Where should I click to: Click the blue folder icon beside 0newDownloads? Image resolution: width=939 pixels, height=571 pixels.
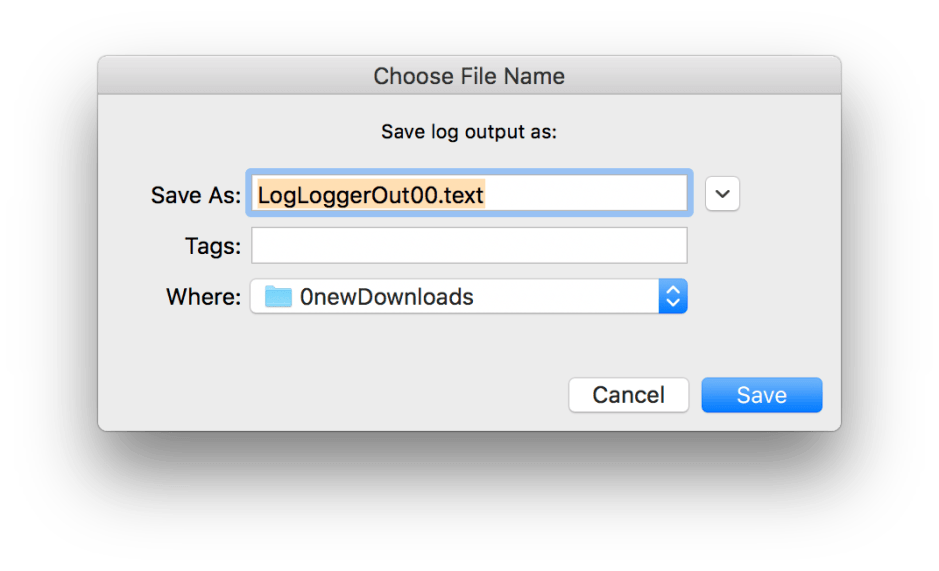[x=277, y=297]
